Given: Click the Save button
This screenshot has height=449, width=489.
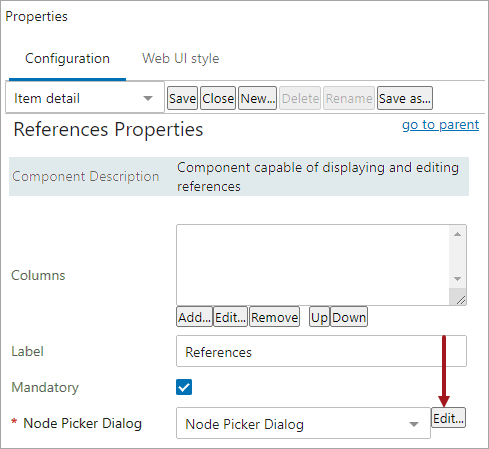Looking at the screenshot, I should pyautogui.click(x=182, y=98).
